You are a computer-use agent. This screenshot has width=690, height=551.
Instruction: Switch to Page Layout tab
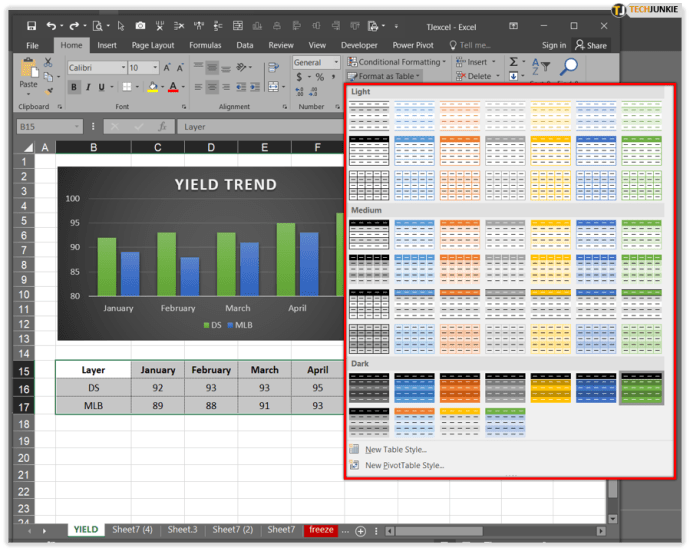tap(153, 45)
